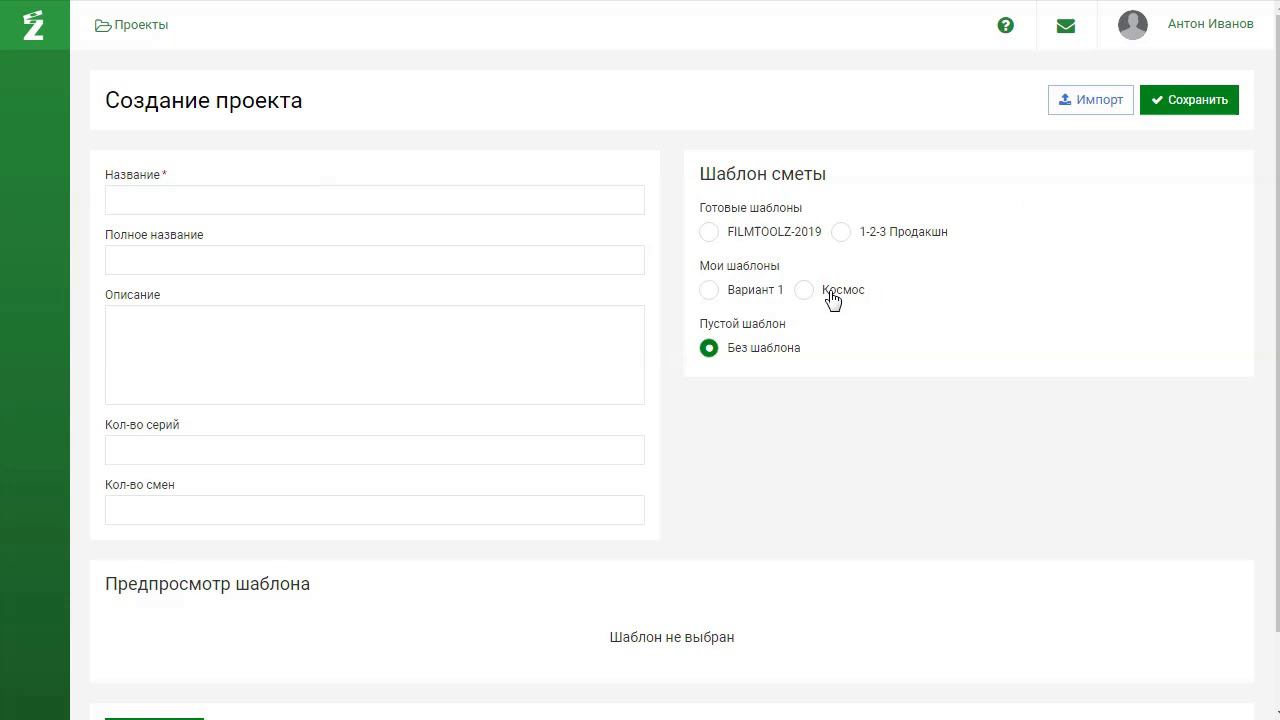Select the Без шаблона radio button

coord(709,348)
